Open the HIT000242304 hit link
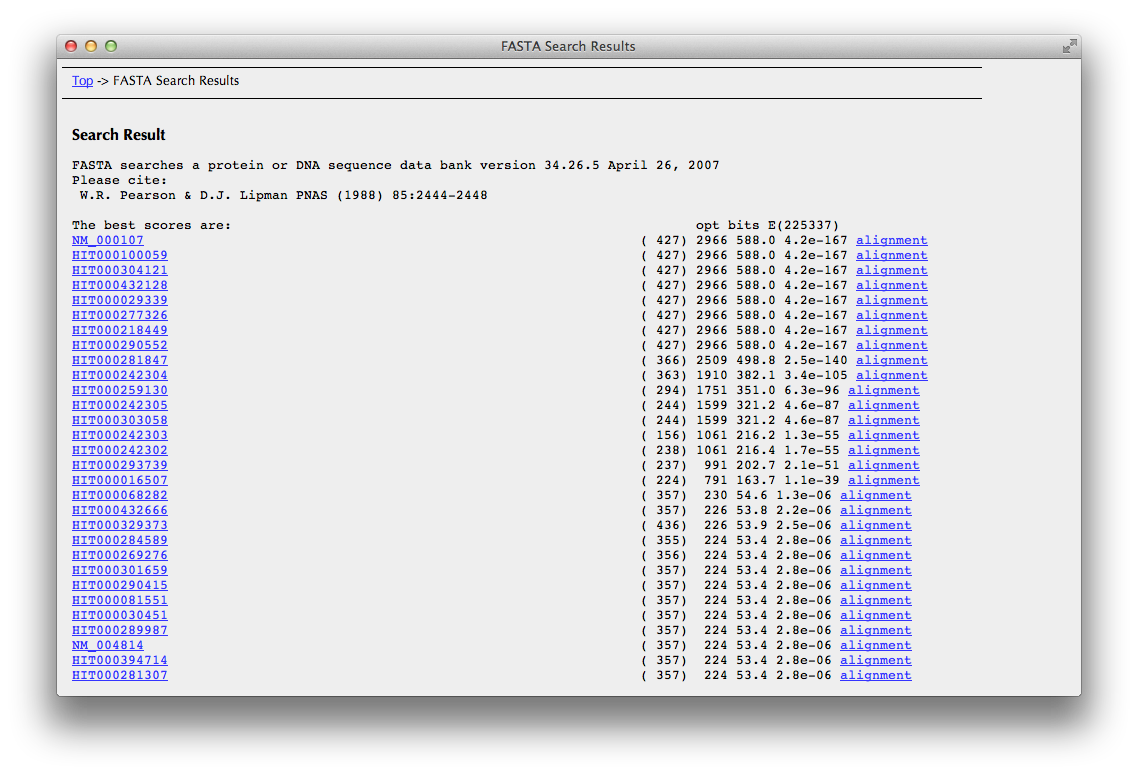 (x=119, y=376)
